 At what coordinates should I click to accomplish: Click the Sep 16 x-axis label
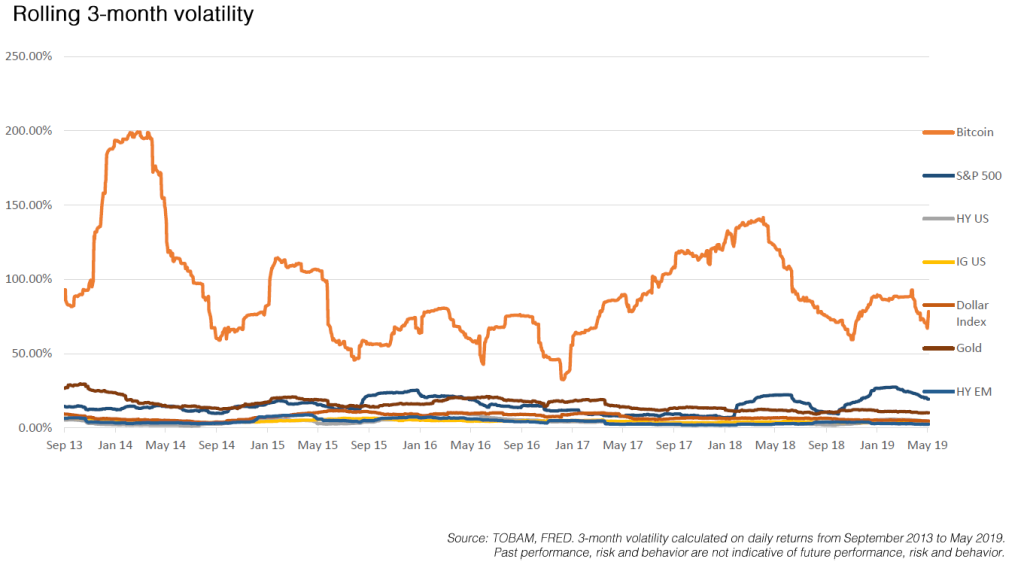point(522,446)
